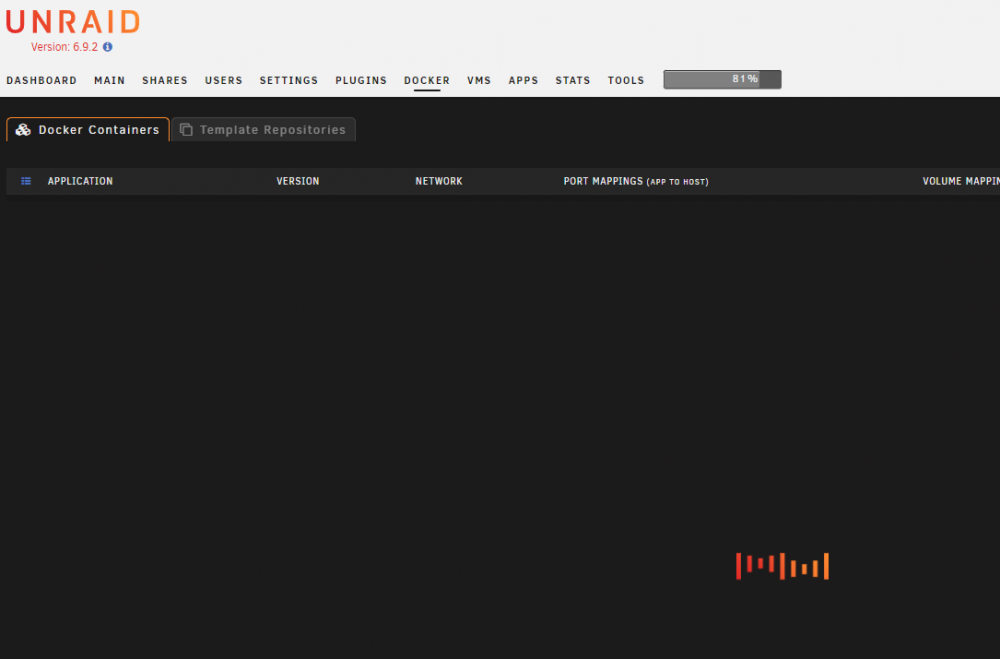Click the Volume Mappings column header
Viewport: 1000px width, 659px height.
coord(961,181)
